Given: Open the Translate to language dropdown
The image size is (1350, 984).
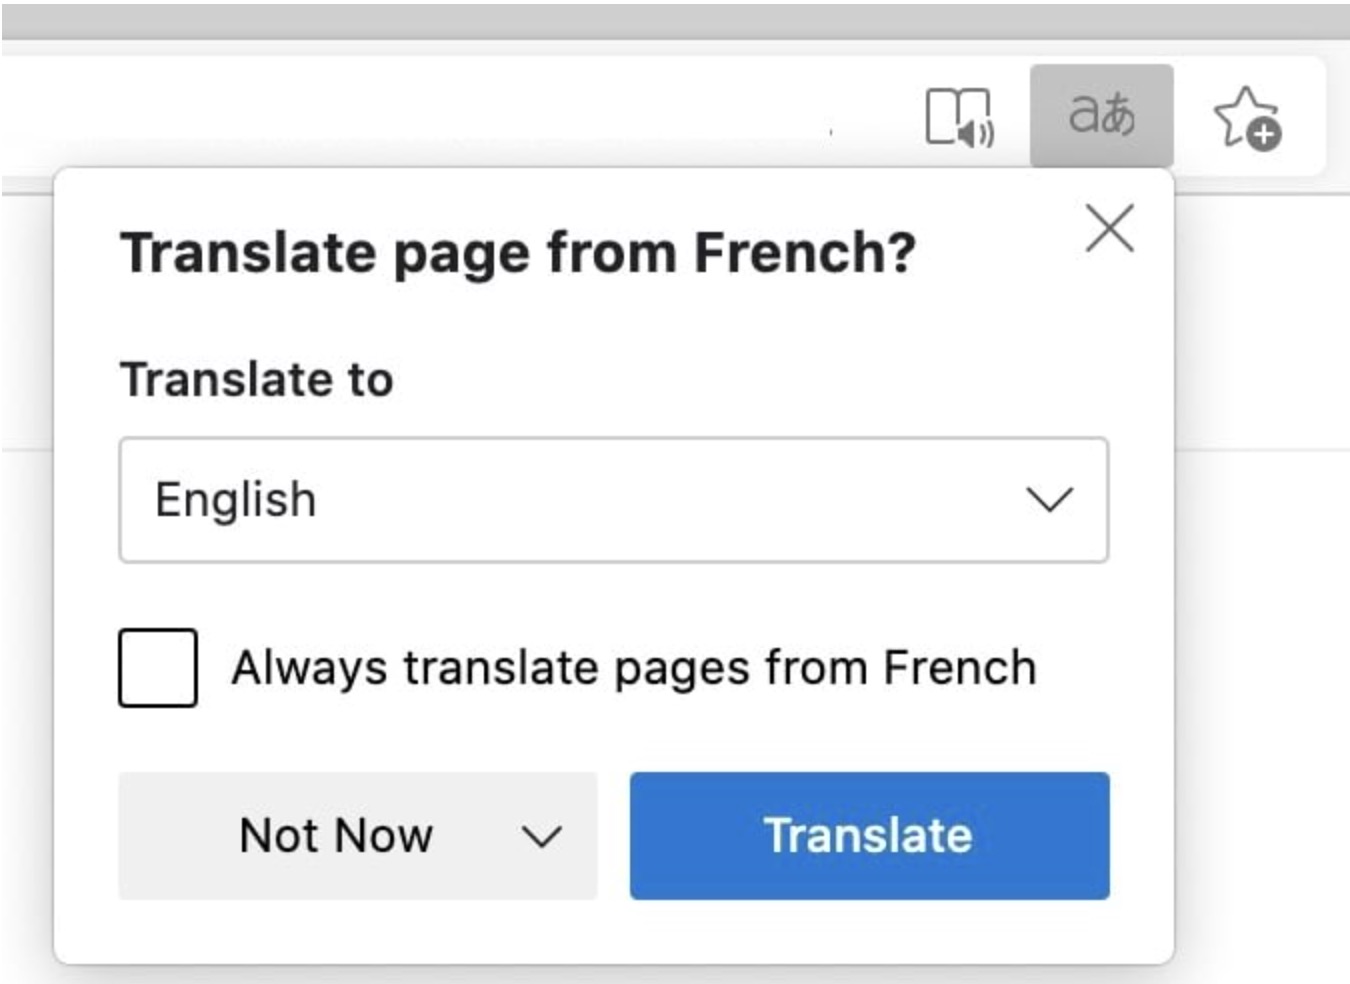Looking at the screenshot, I should [613, 500].
